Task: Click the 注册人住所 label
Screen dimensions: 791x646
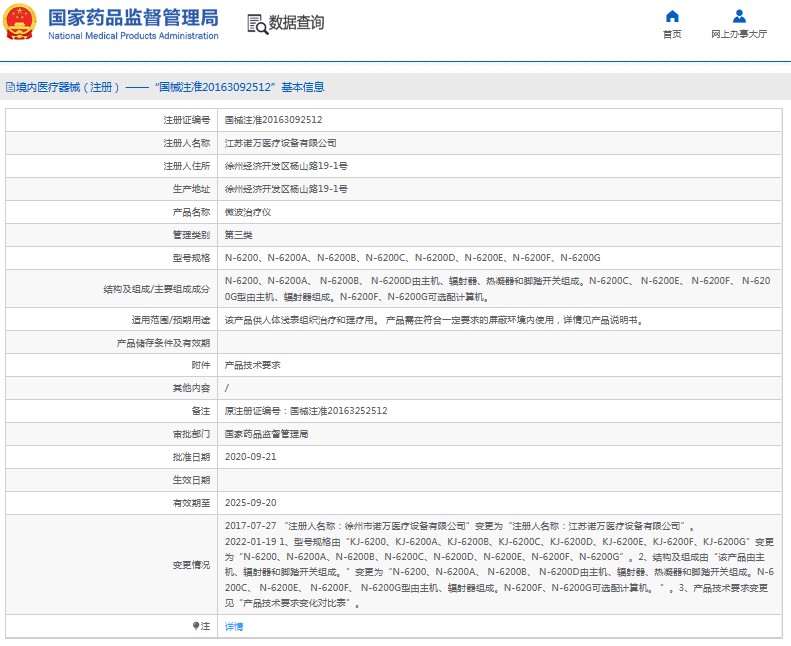Action: [187, 166]
